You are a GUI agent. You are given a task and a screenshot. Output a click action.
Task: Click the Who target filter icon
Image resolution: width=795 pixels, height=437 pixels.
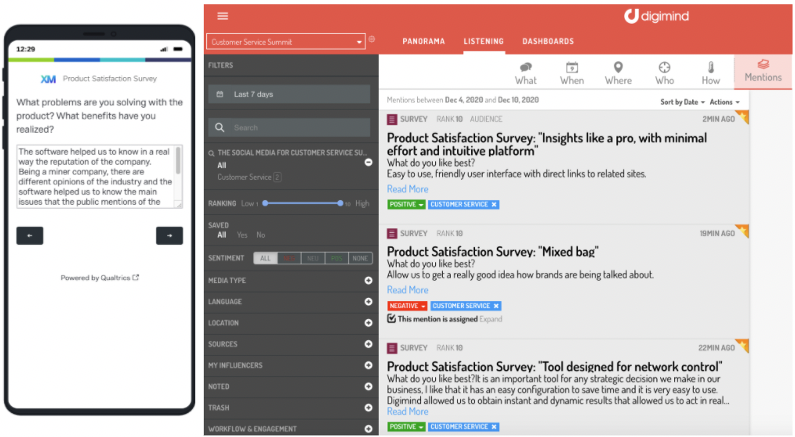point(664,68)
